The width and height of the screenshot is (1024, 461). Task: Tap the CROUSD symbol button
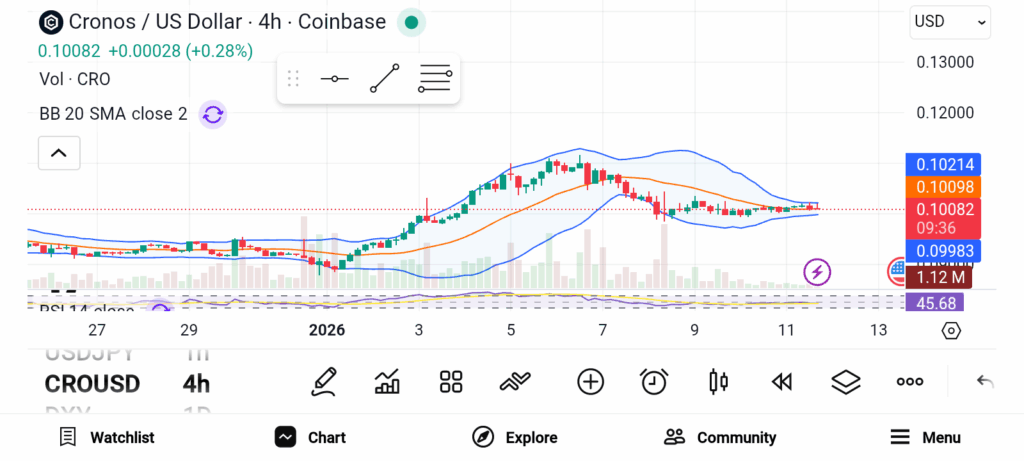[x=92, y=384]
